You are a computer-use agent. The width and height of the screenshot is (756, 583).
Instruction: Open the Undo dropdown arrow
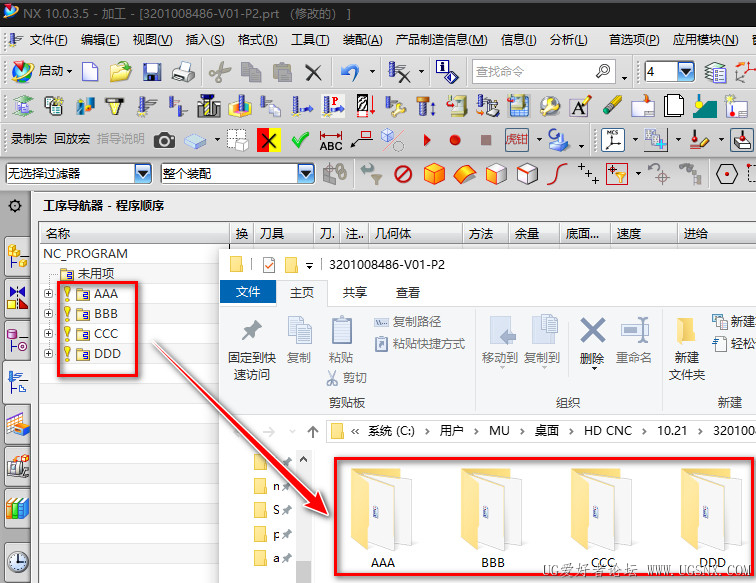coord(372,71)
